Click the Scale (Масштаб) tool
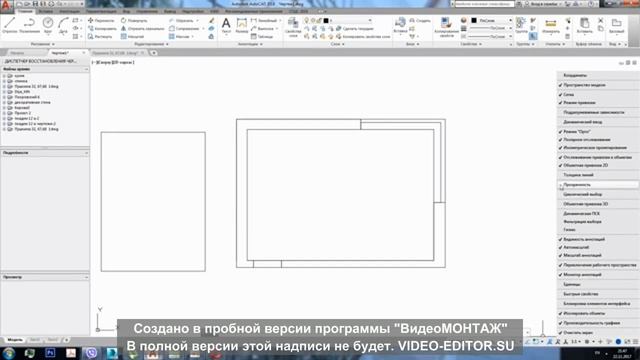 [132, 36]
